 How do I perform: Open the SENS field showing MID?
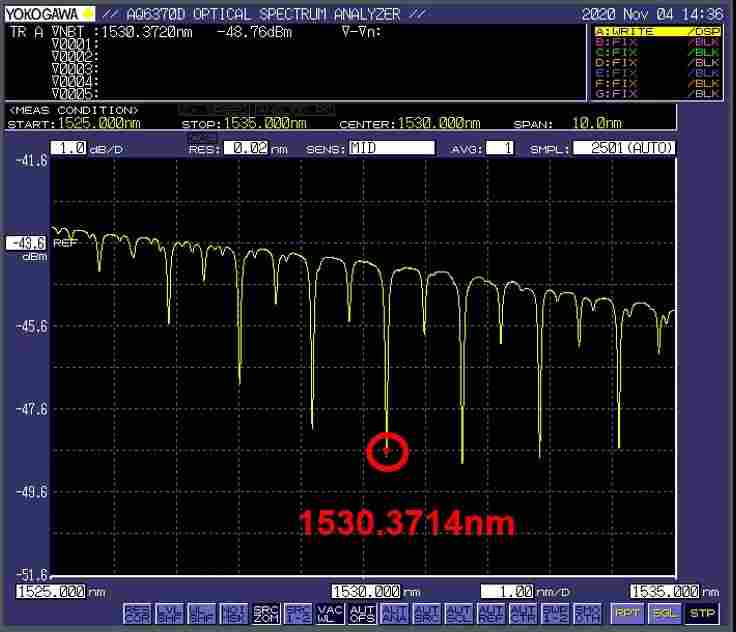click(391, 148)
